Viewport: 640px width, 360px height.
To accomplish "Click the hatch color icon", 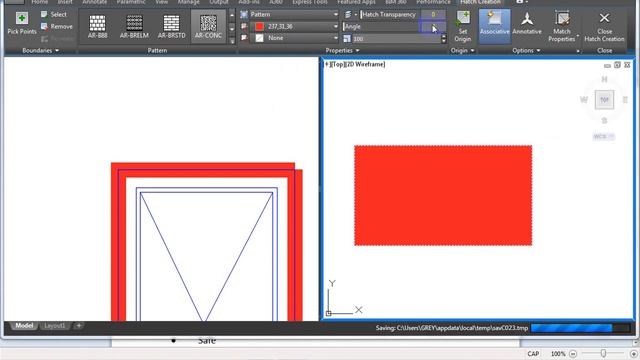I will 244,26.
